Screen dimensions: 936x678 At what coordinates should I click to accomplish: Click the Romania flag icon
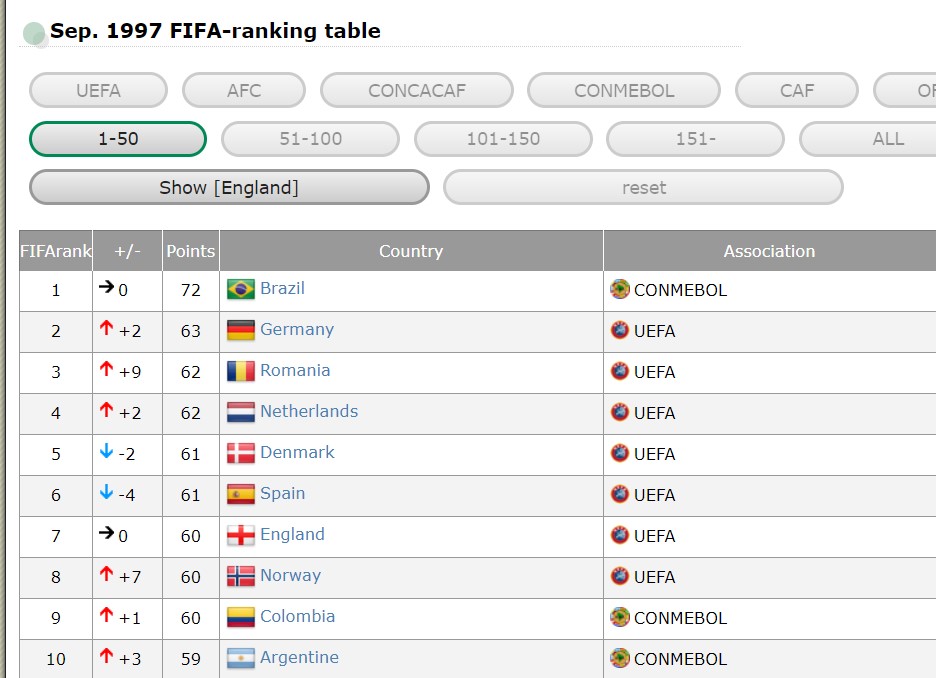(241, 372)
